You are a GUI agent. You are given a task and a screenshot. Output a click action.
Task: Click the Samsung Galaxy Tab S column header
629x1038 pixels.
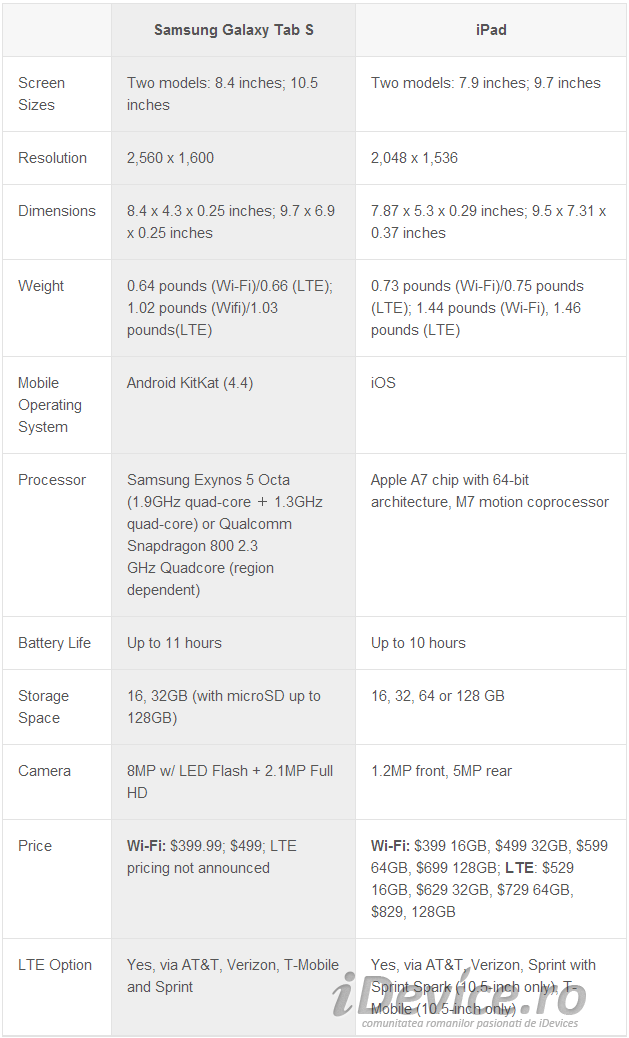tap(234, 30)
